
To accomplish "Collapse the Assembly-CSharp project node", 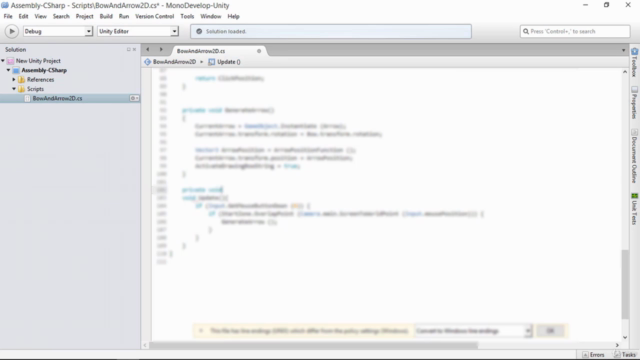I will 8,70.
